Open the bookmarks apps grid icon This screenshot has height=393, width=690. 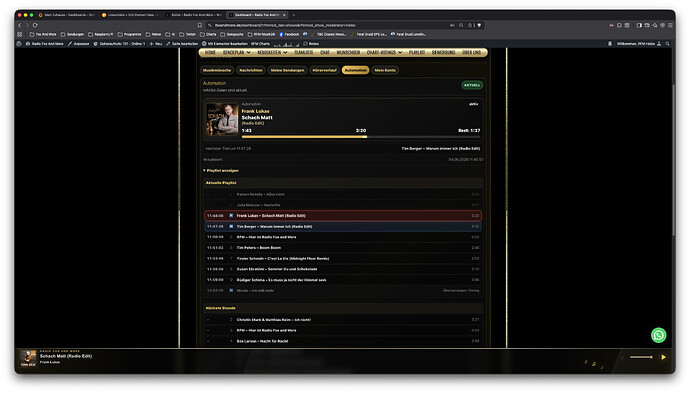coord(19,34)
